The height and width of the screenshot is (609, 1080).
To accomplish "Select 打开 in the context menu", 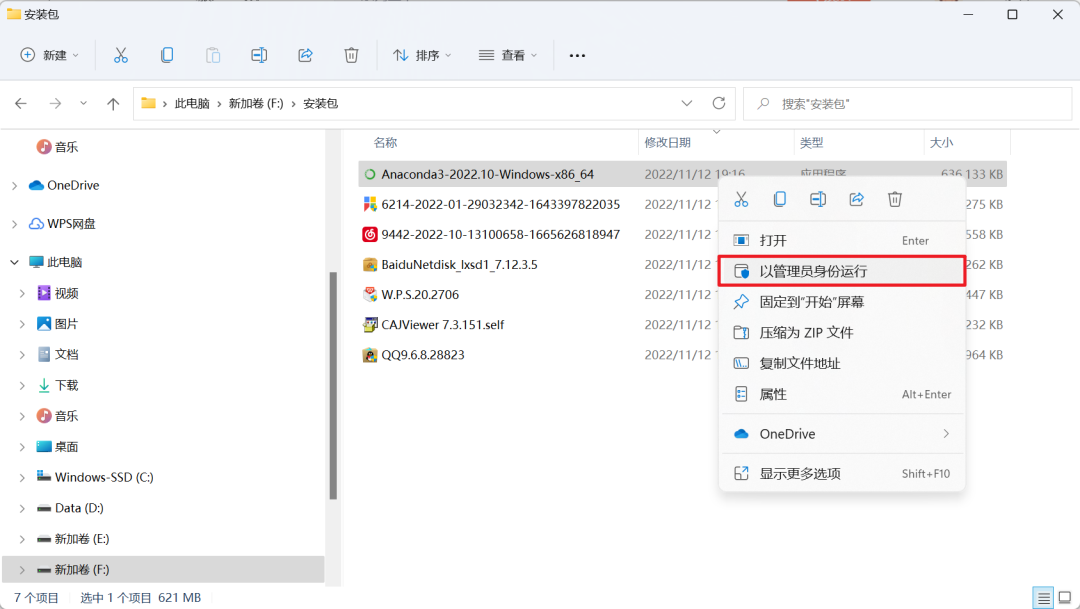I will (x=842, y=240).
